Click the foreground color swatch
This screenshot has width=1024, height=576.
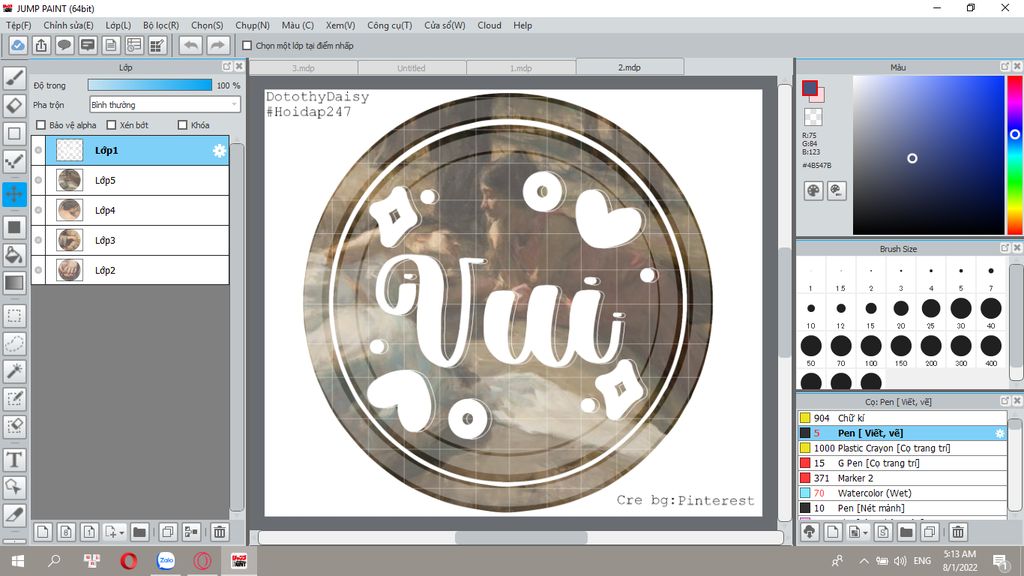(810, 88)
